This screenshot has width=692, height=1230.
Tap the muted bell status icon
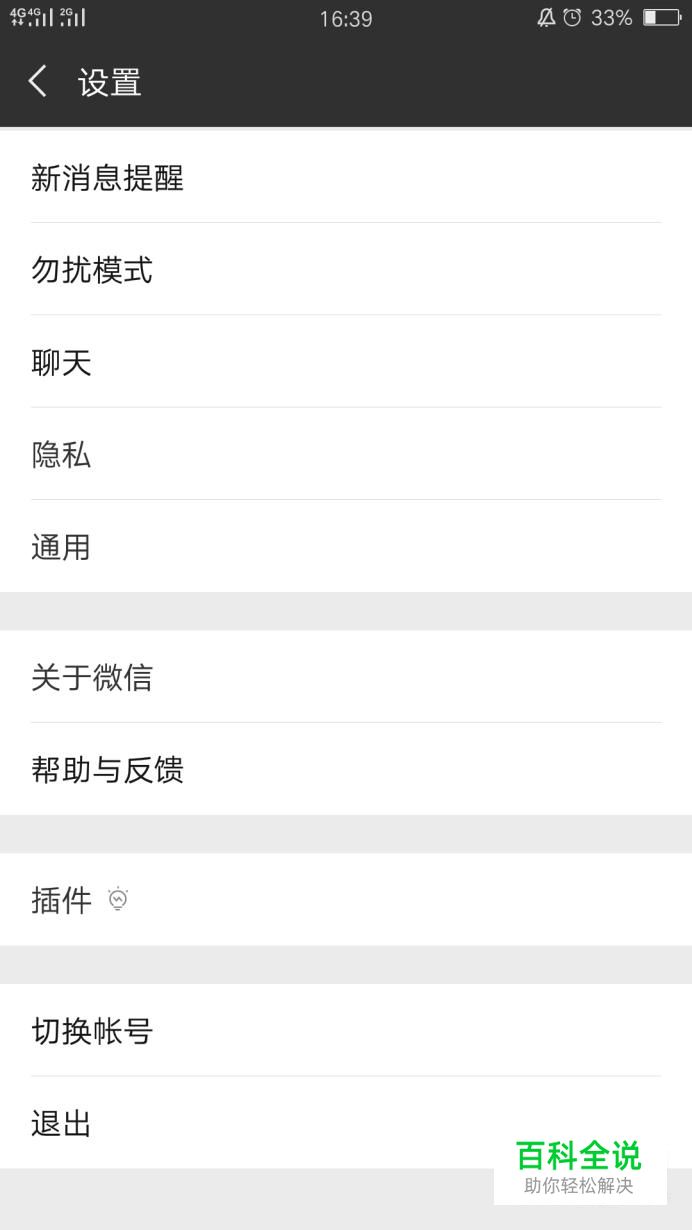point(546,18)
